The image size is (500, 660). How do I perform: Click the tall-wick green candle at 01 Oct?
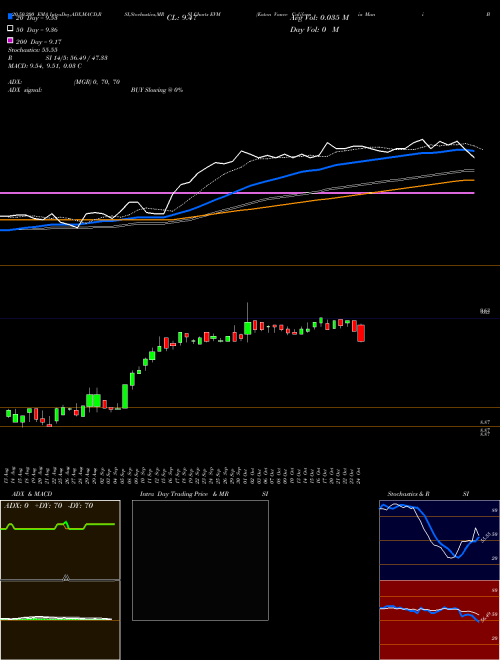(x=247, y=328)
